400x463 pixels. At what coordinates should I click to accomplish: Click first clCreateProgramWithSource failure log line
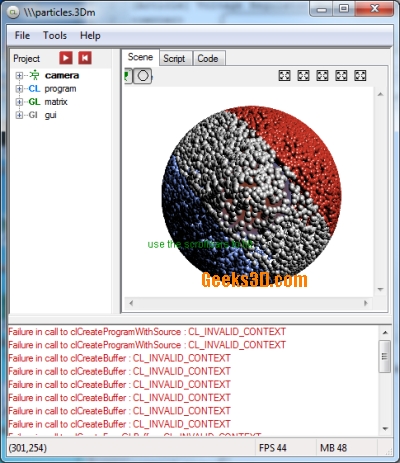pyautogui.click(x=147, y=332)
